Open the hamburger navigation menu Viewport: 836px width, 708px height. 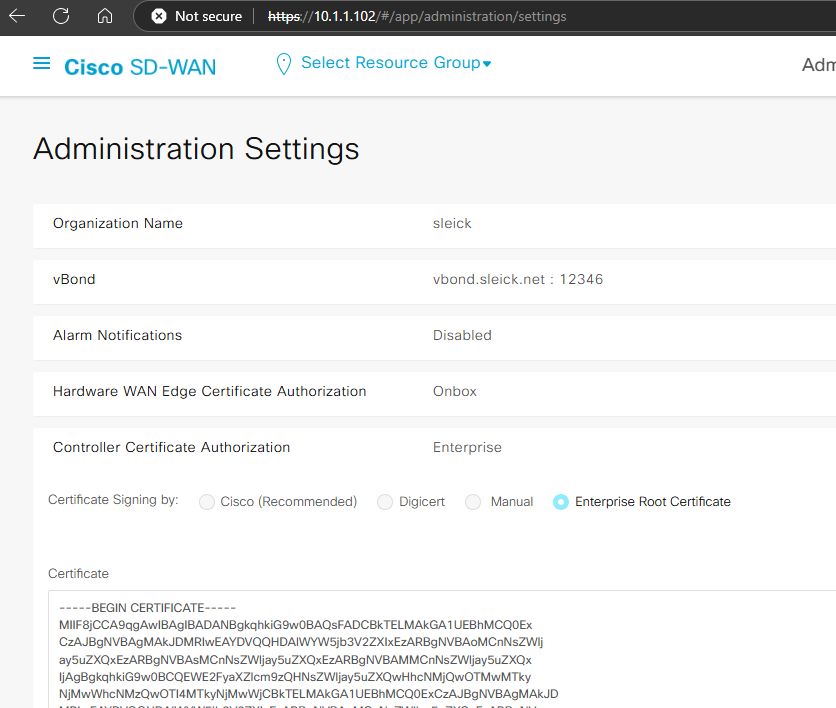point(41,64)
